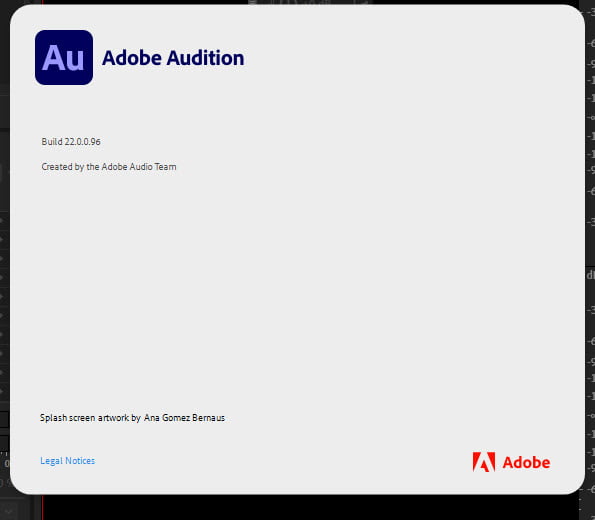
Task: Click the Adobe Audition title text
Action: point(173,58)
